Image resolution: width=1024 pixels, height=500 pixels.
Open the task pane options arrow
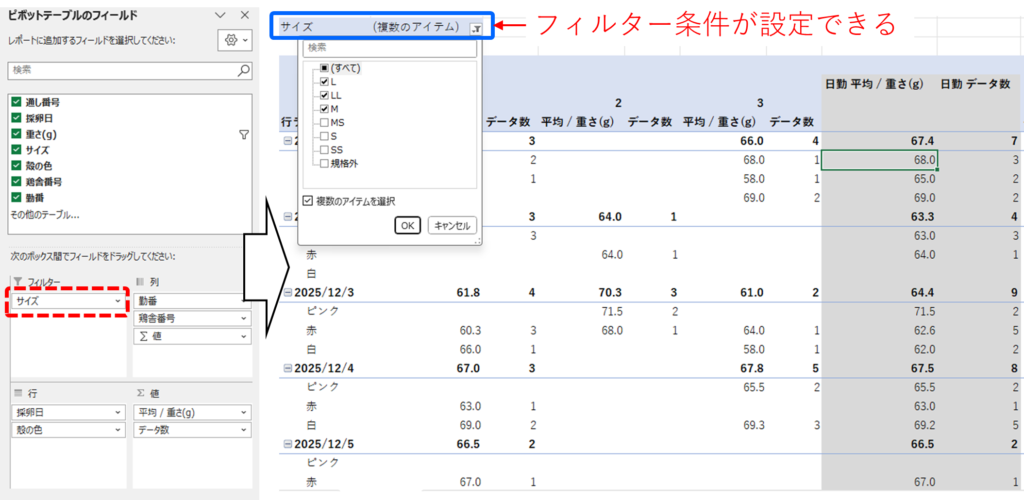tap(224, 16)
